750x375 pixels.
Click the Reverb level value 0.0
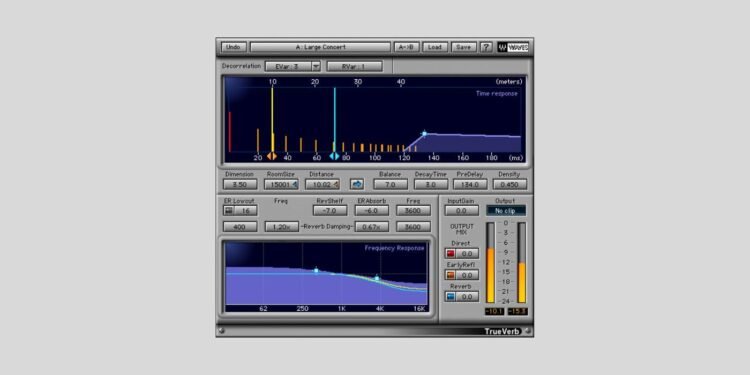(467, 297)
